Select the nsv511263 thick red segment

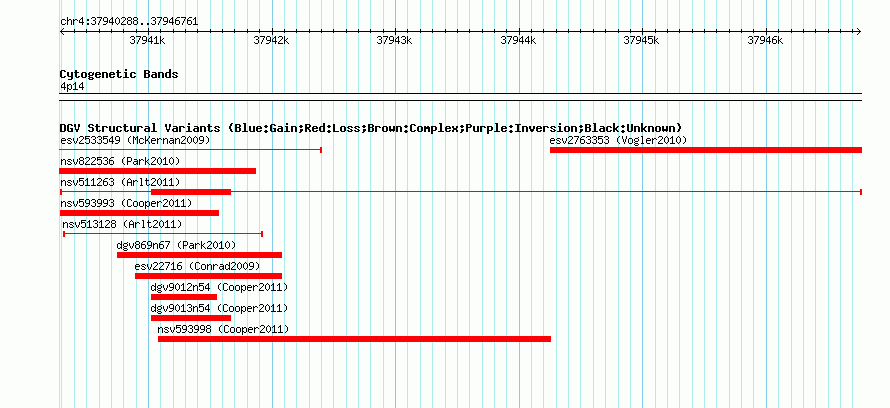pyautogui.click(x=191, y=192)
